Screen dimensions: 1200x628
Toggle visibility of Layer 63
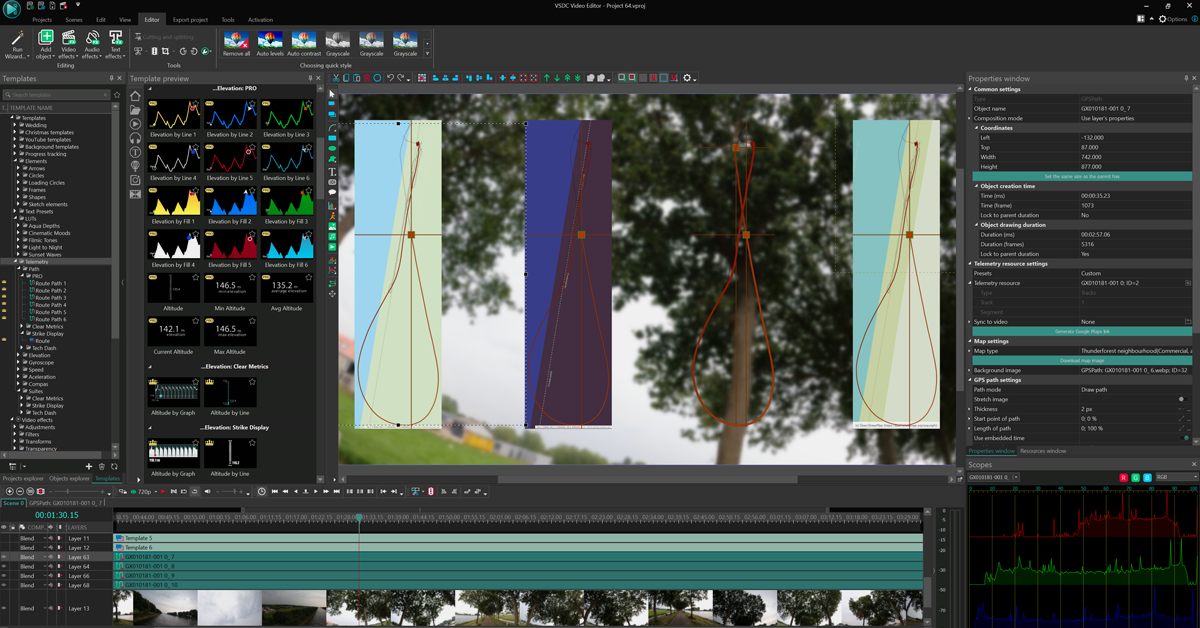4,557
